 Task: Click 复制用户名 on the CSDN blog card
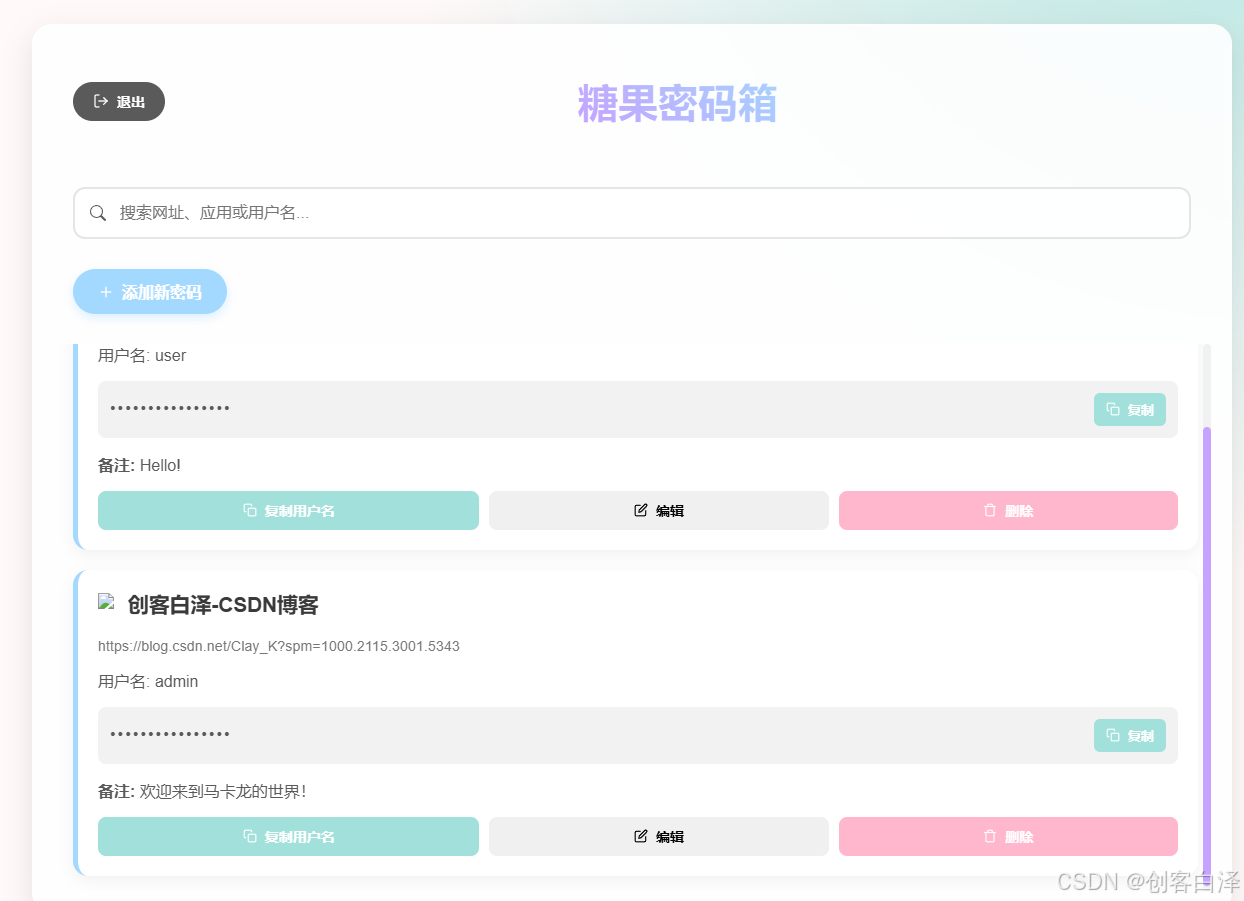(288, 836)
